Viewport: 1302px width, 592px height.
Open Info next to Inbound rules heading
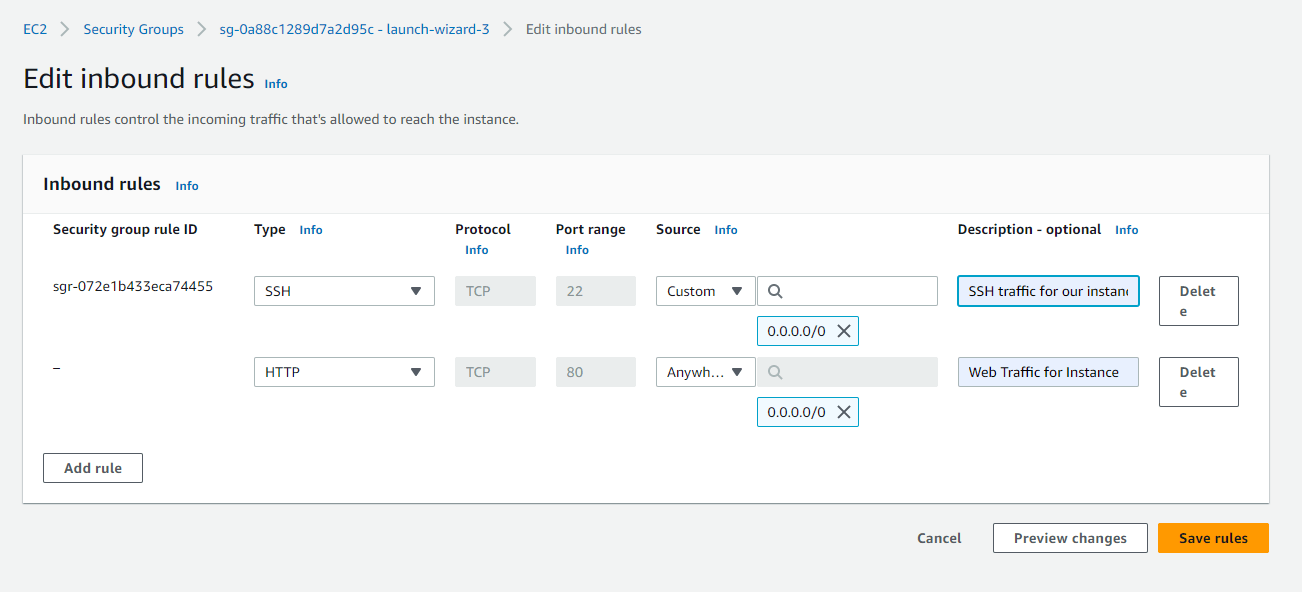tap(187, 186)
